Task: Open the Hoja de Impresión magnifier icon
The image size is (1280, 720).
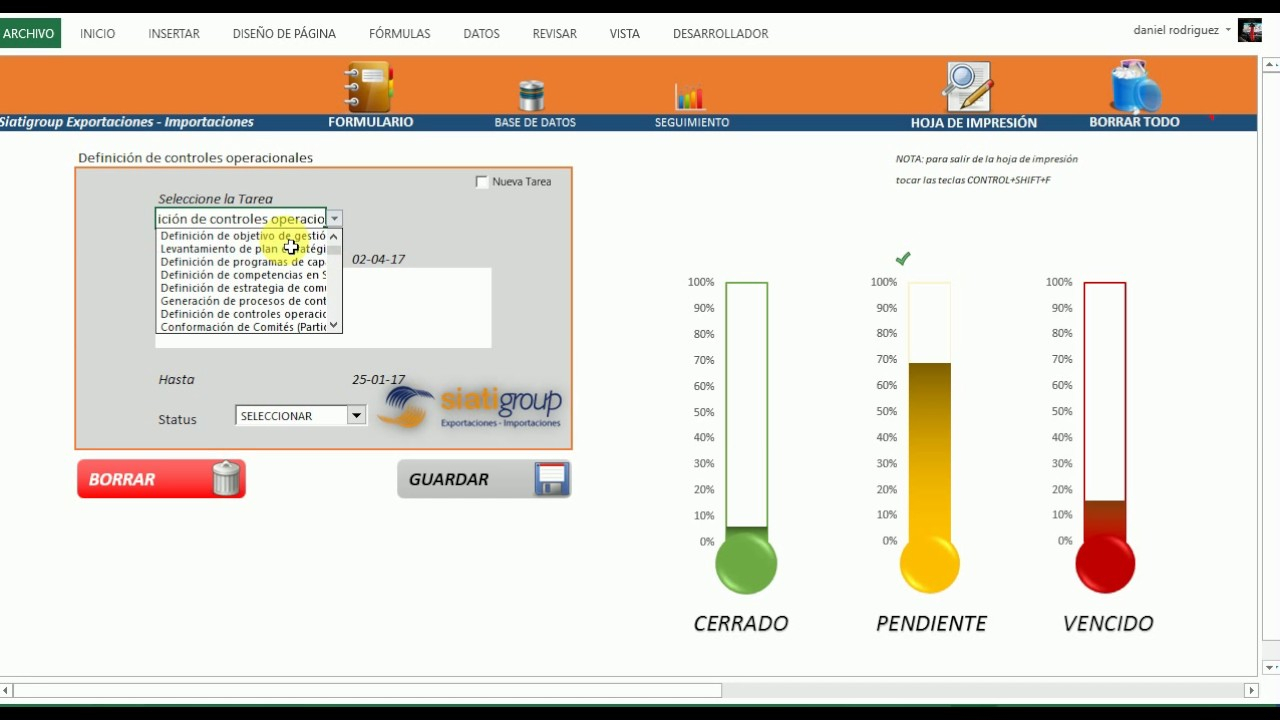Action: 968,87
